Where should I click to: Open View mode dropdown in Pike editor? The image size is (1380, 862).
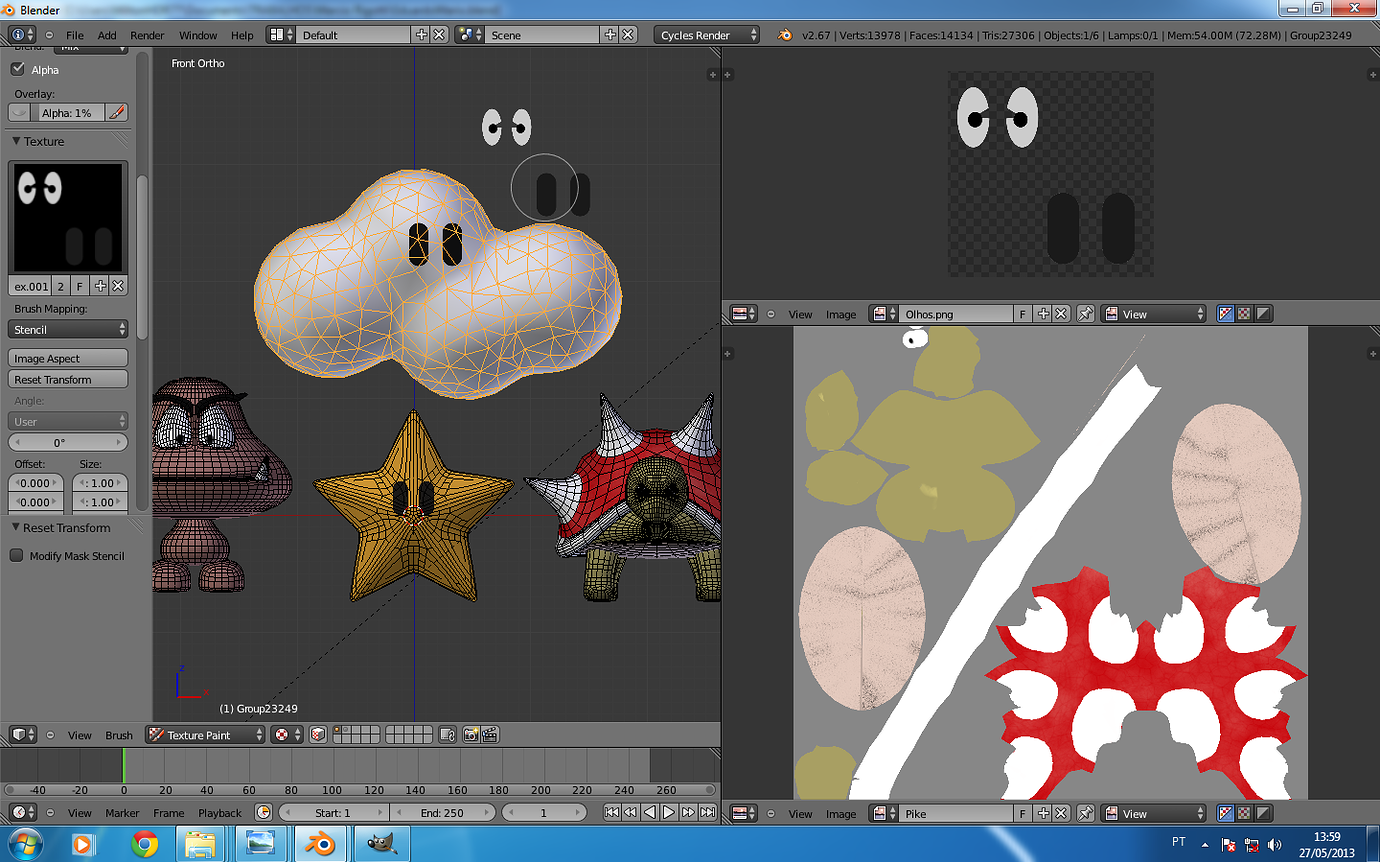(x=1155, y=814)
